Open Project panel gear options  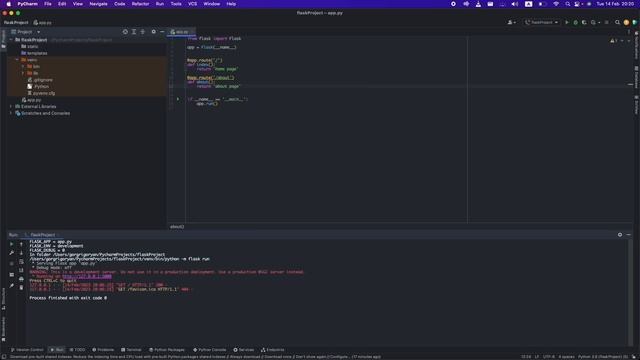[x=153, y=32]
